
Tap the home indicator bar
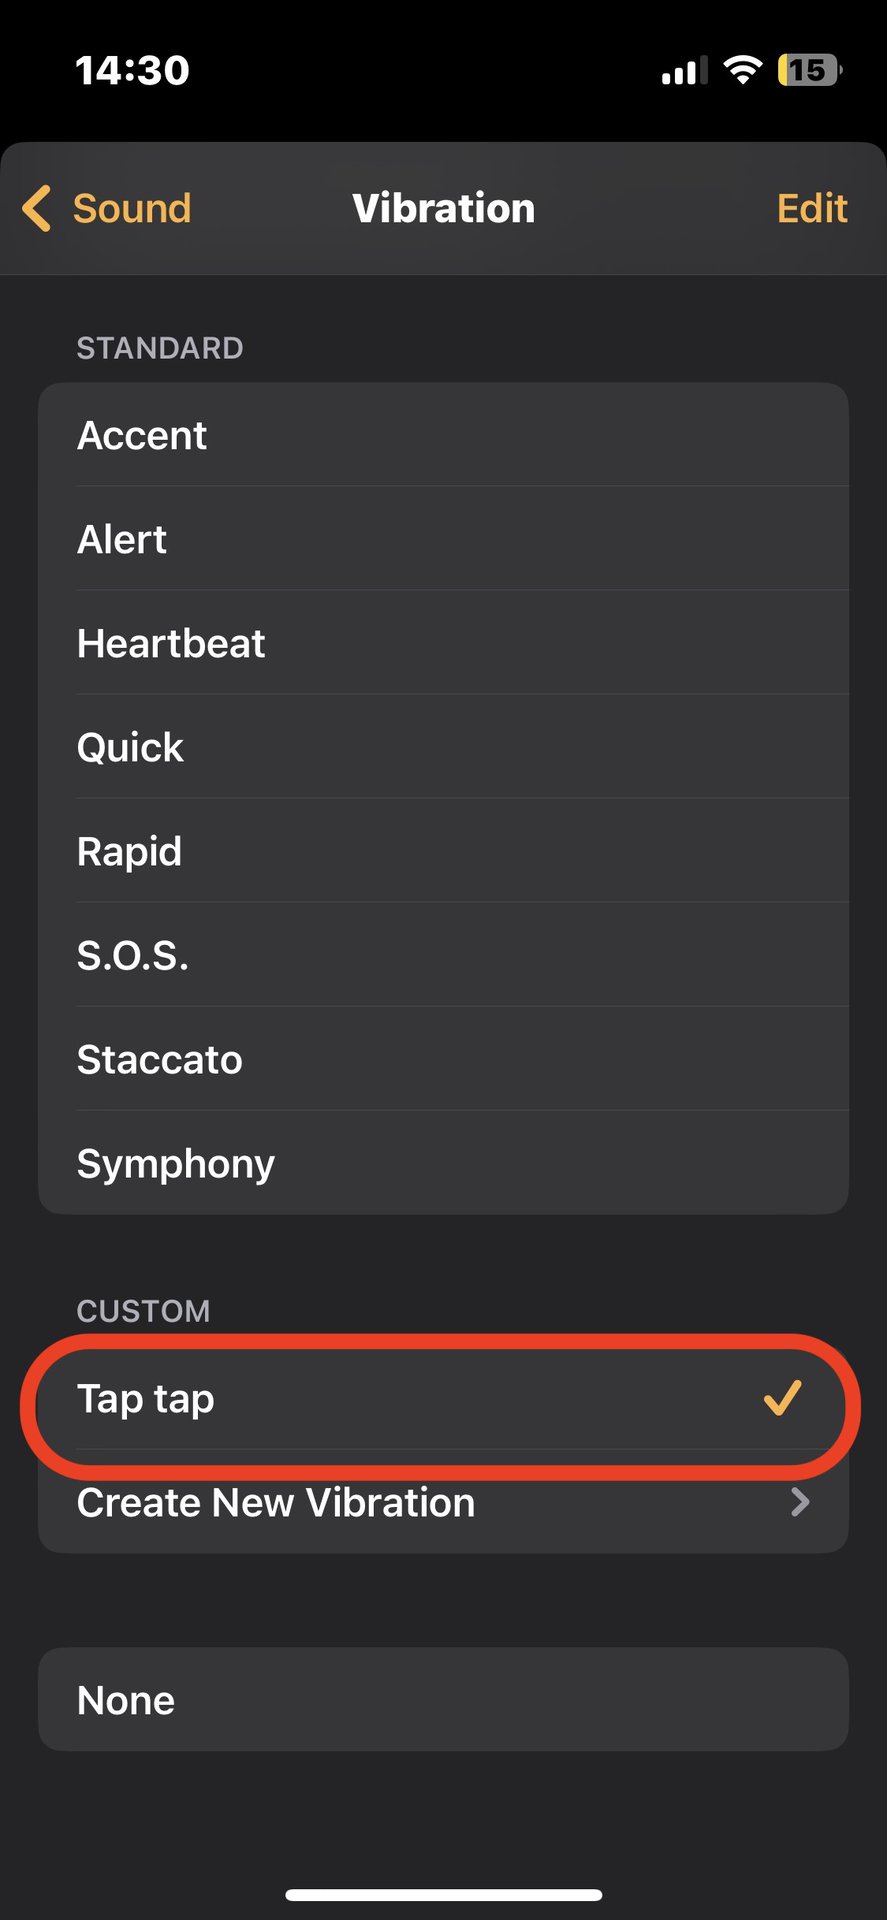point(443,1894)
